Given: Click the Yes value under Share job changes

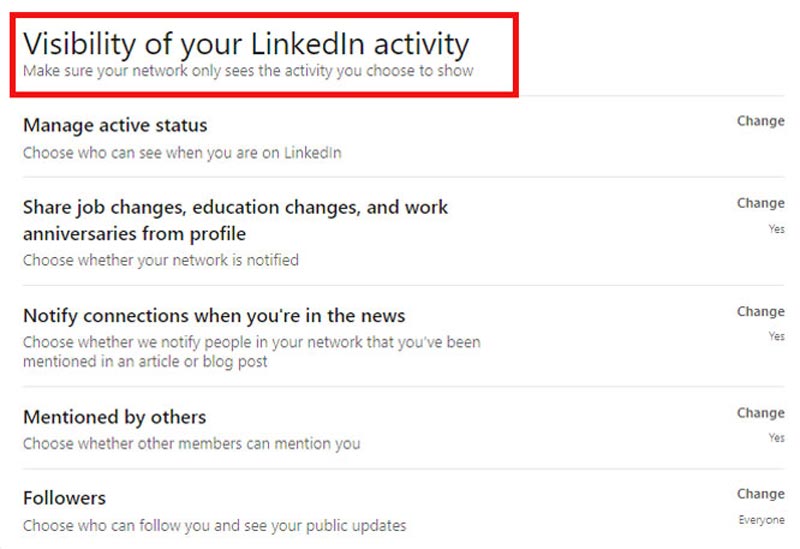Looking at the screenshot, I should click(776, 228).
